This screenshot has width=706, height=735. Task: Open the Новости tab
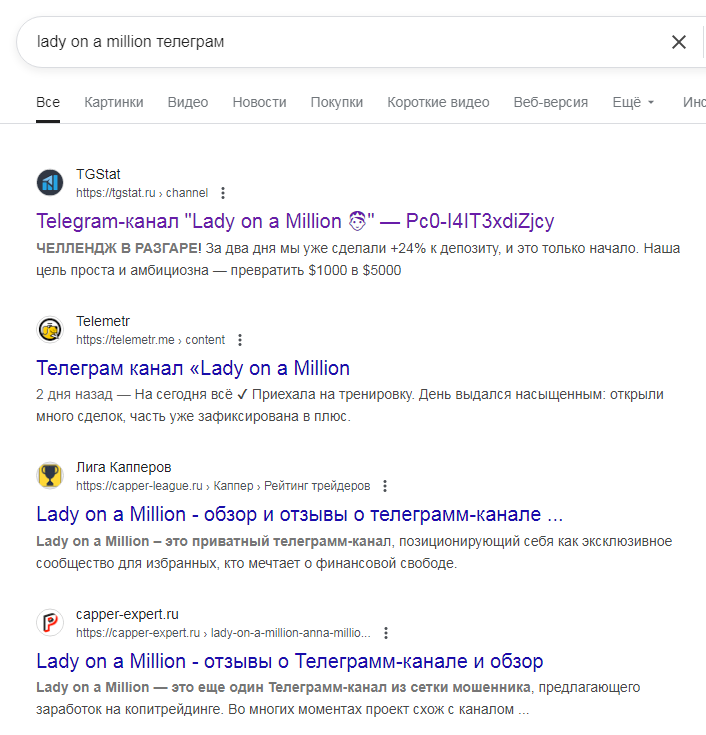[259, 102]
